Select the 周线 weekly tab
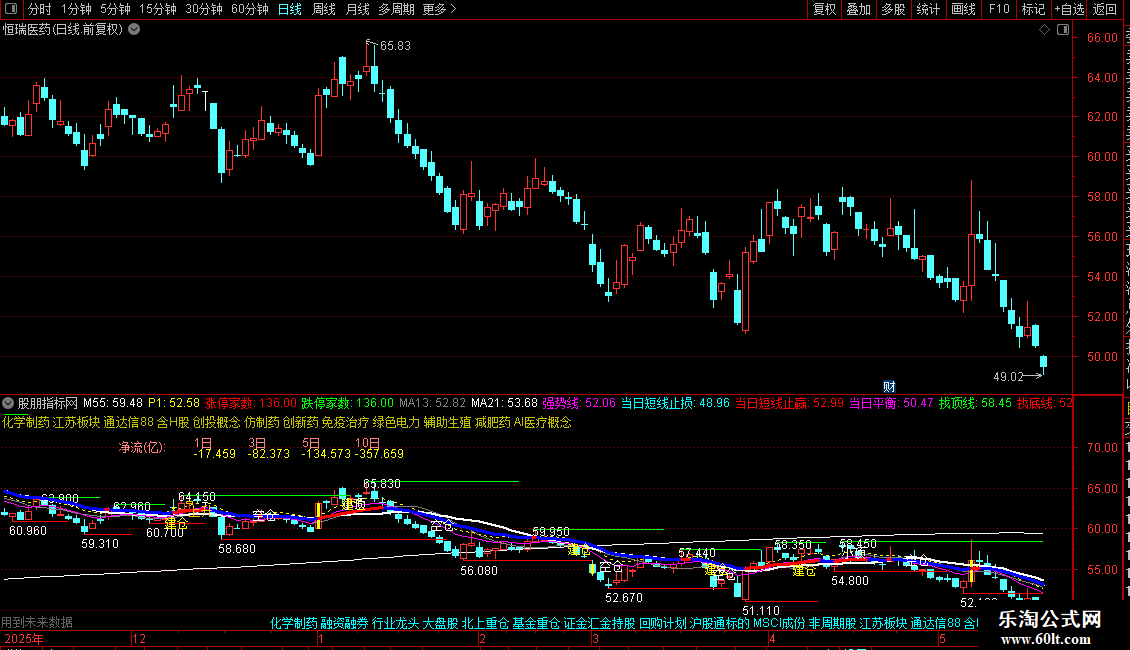 pyautogui.click(x=324, y=9)
